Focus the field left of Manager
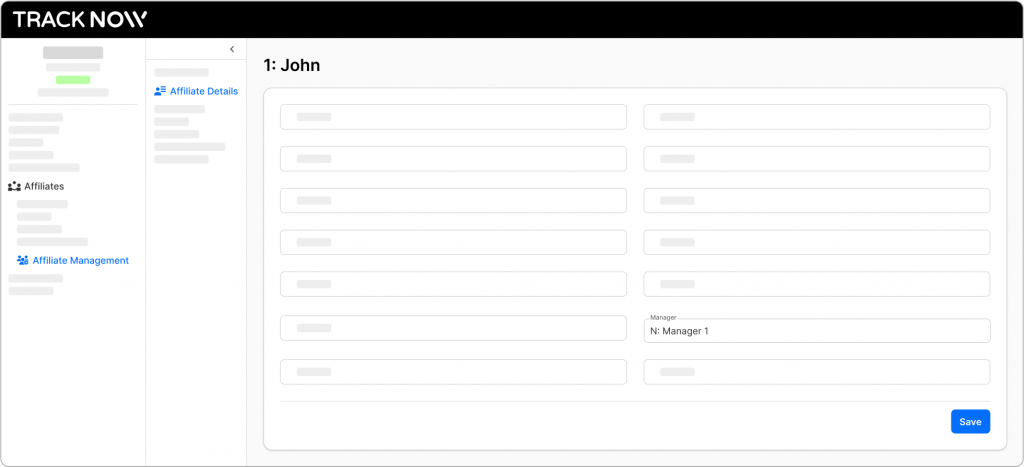Screen dimensions: 1024x467 pos(453,328)
